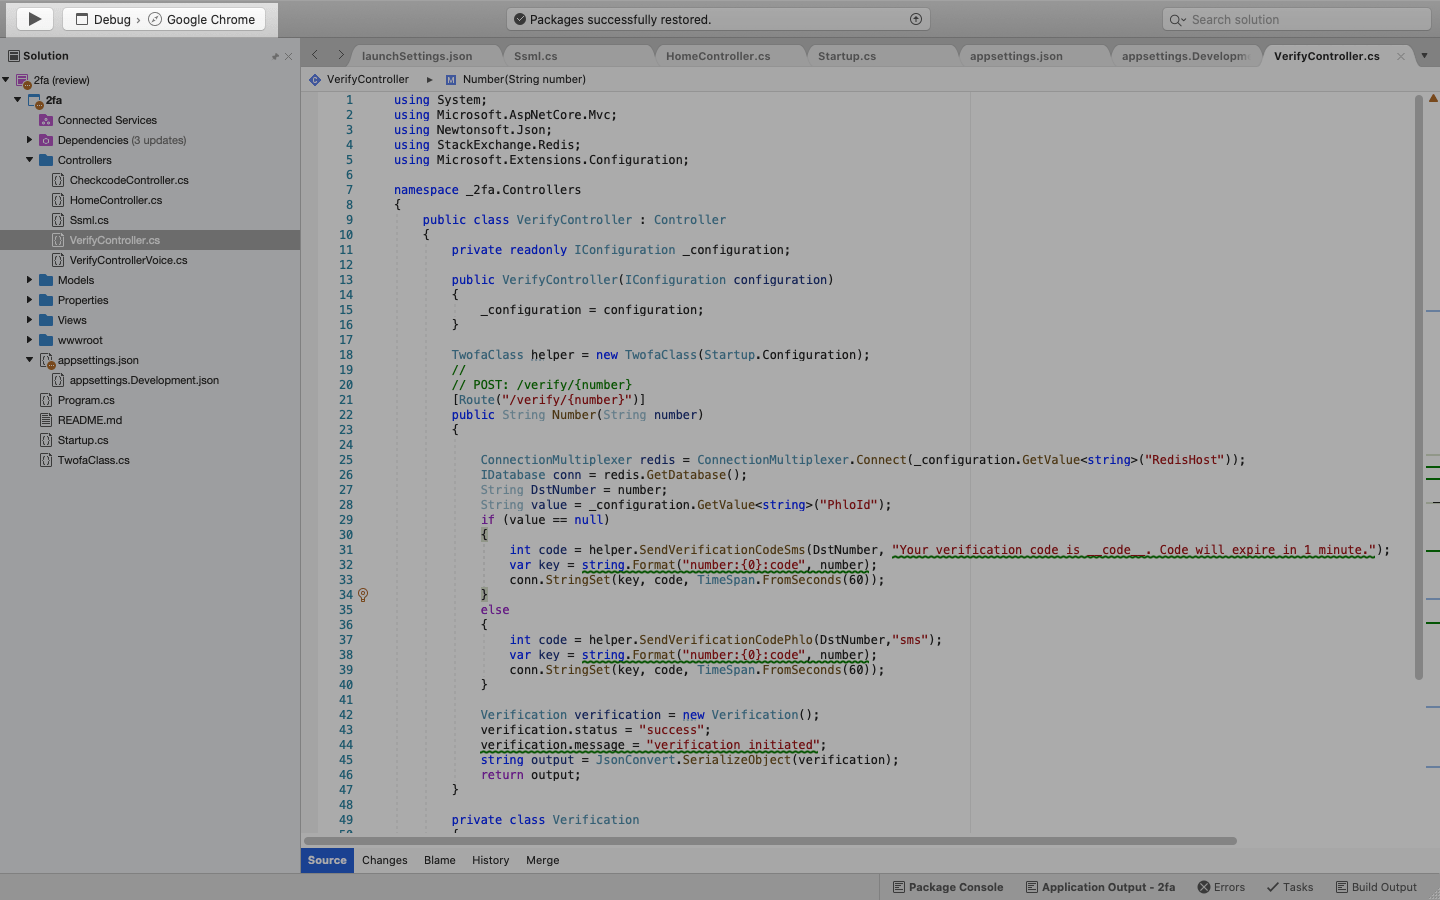Click the Dependencies (3 updates) package icon
1440x900 pixels.
click(45, 140)
